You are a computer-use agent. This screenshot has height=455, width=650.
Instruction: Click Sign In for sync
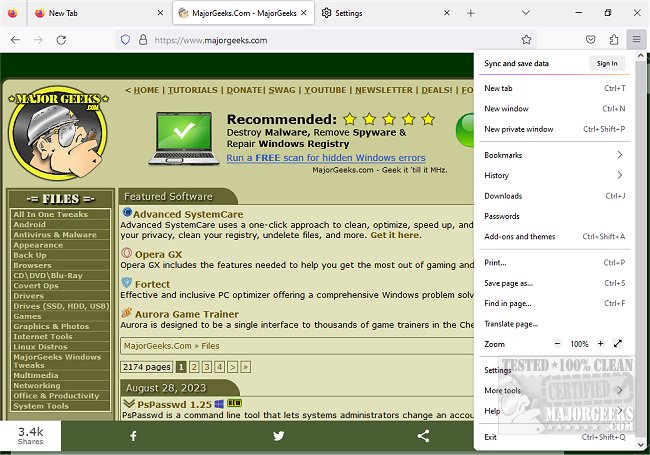(607, 63)
